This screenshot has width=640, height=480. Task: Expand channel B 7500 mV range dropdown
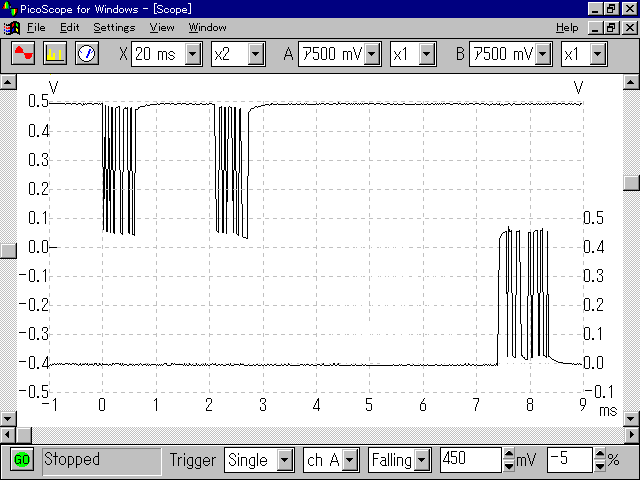pyautogui.click(x=543, y=54)
